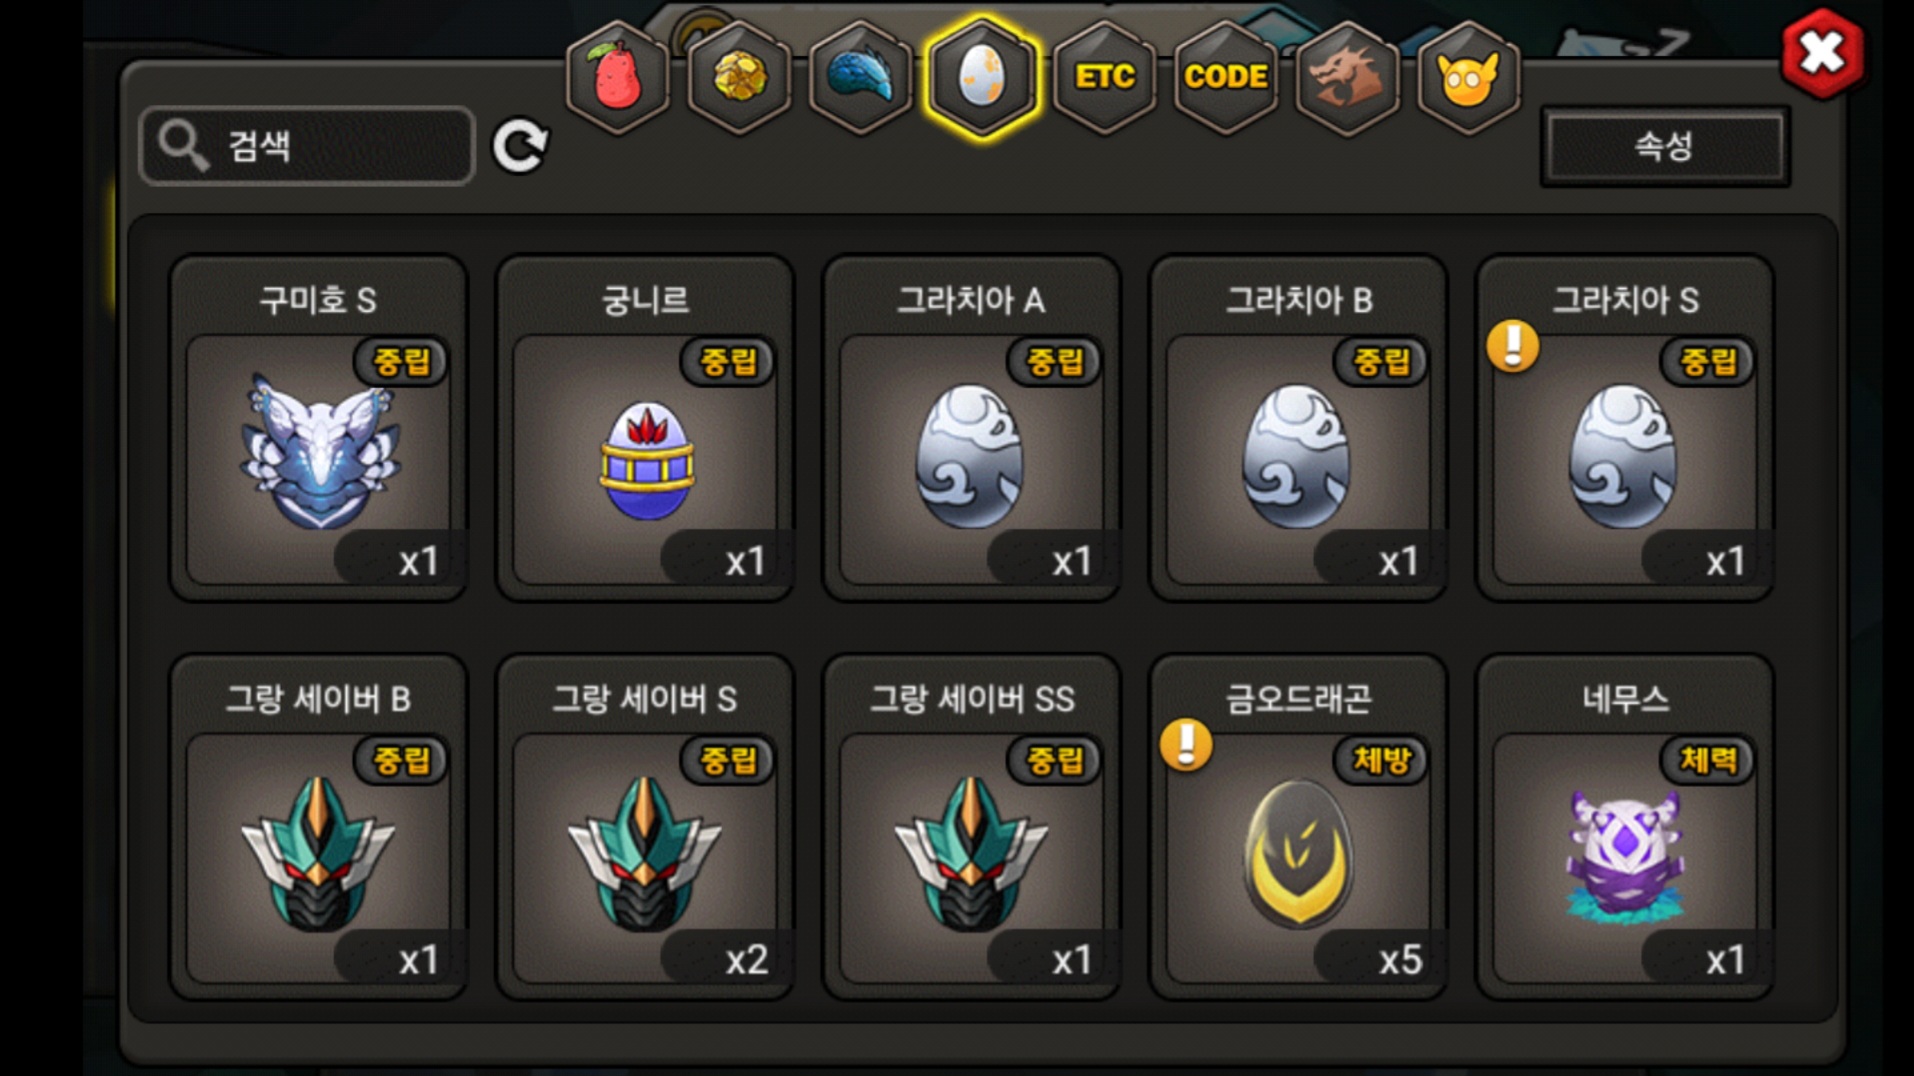Viewport: 1914px width, 1076px height.
Task: Close the inventory with red X
Action: point(1822,53)
